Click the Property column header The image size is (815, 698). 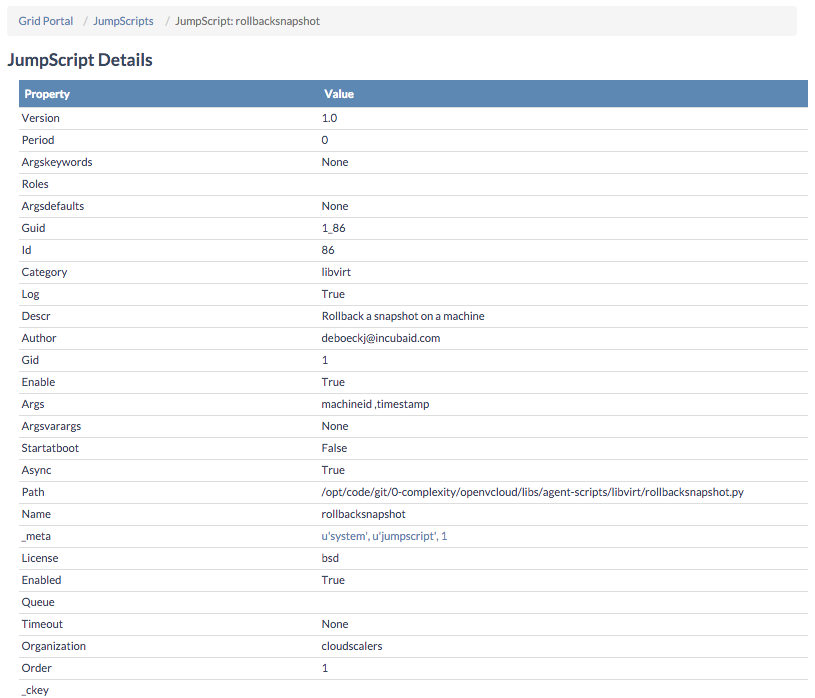pyautogui.click(x=47, y=94)
